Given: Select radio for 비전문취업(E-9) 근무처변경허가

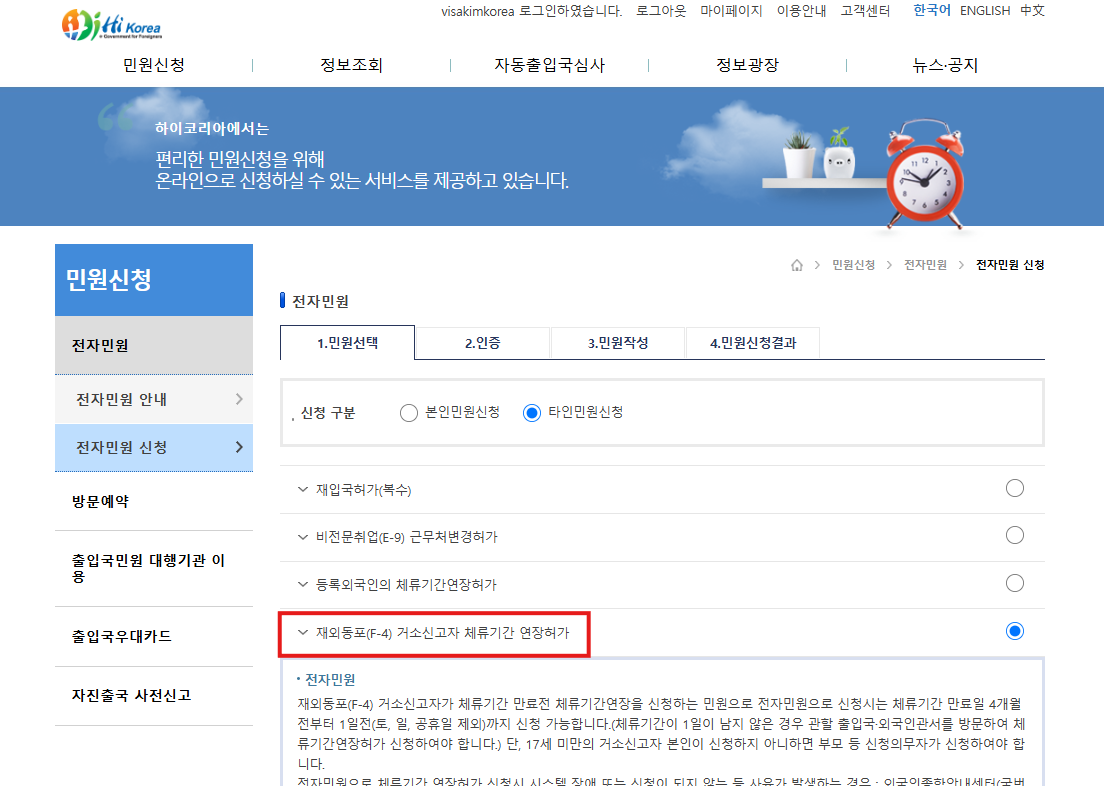Looking at the screenshot, I should (x=1015, y=535).
